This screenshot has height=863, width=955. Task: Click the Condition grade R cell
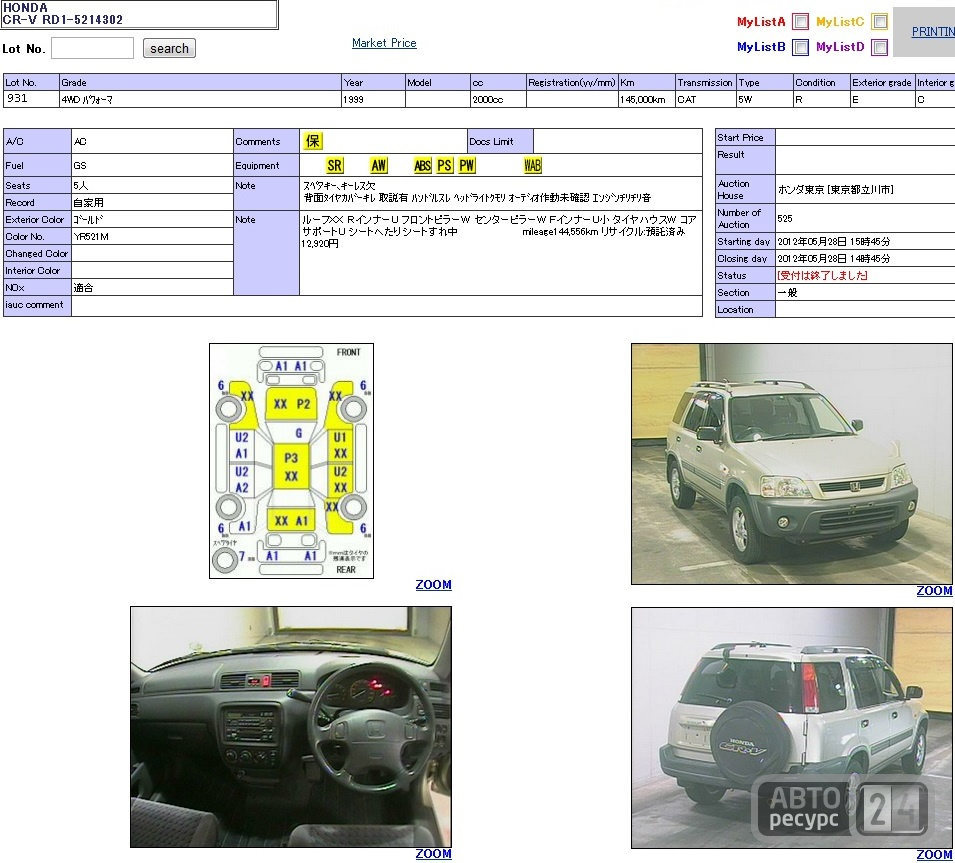click(x=822, y=99)
